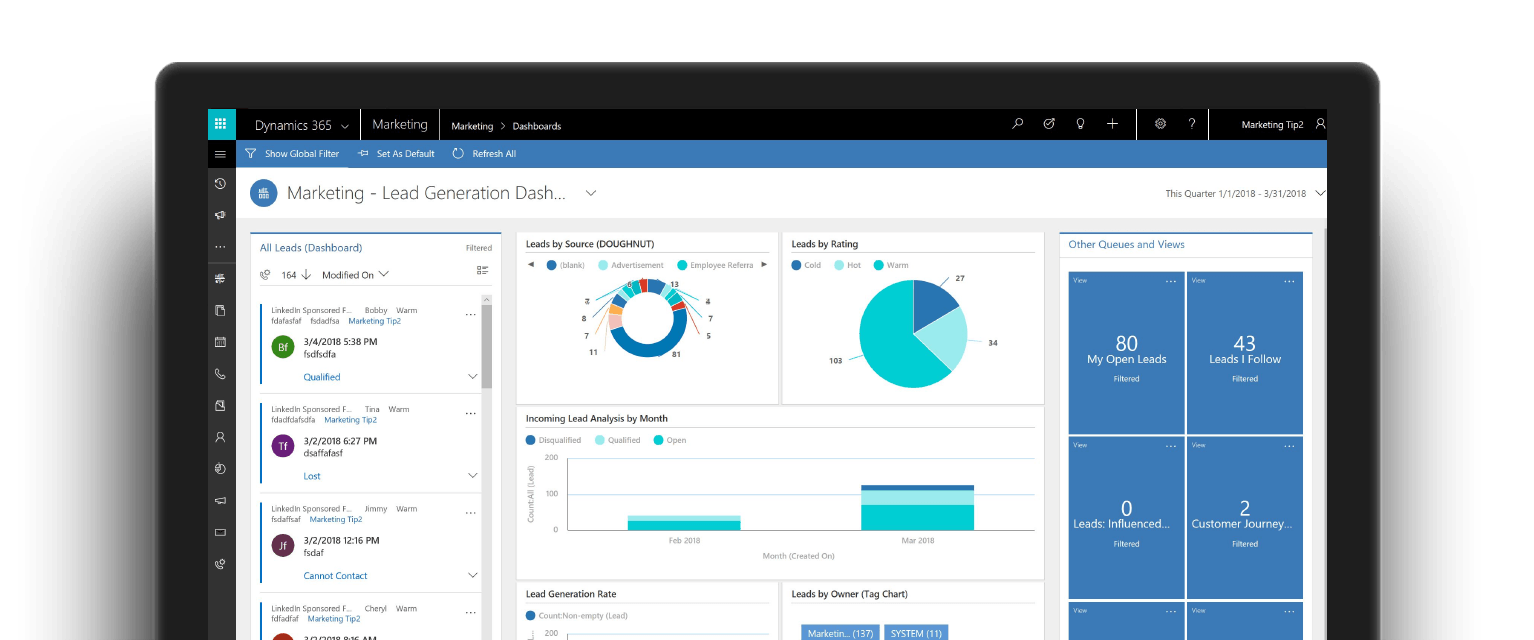Click Refresh All in command bar
Screen dimensions: 1534x640
(x=484, y=154)
